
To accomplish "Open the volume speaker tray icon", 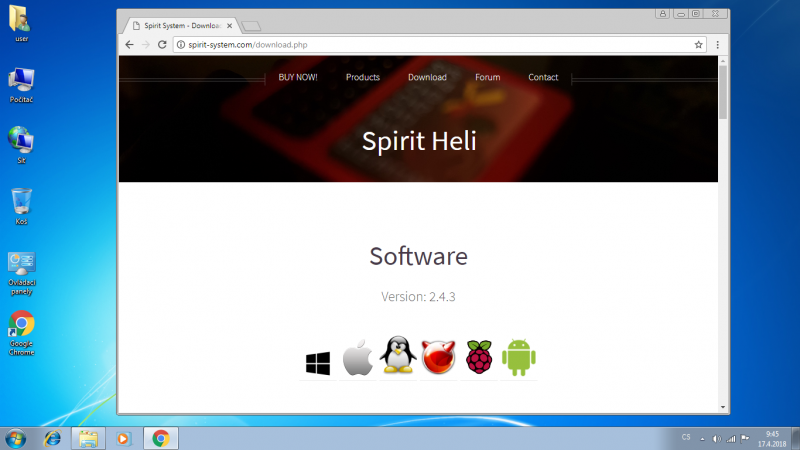I will [717, 439].
